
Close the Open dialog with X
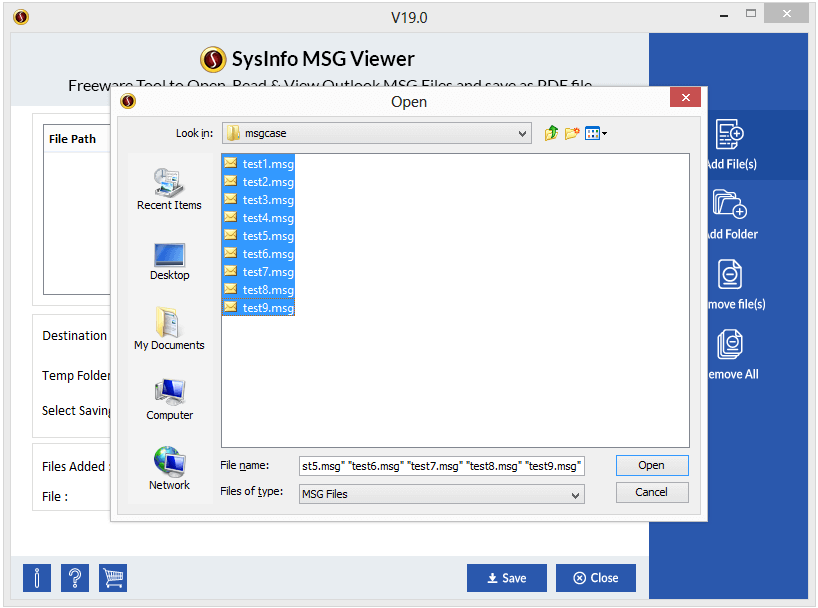[685, 97]
